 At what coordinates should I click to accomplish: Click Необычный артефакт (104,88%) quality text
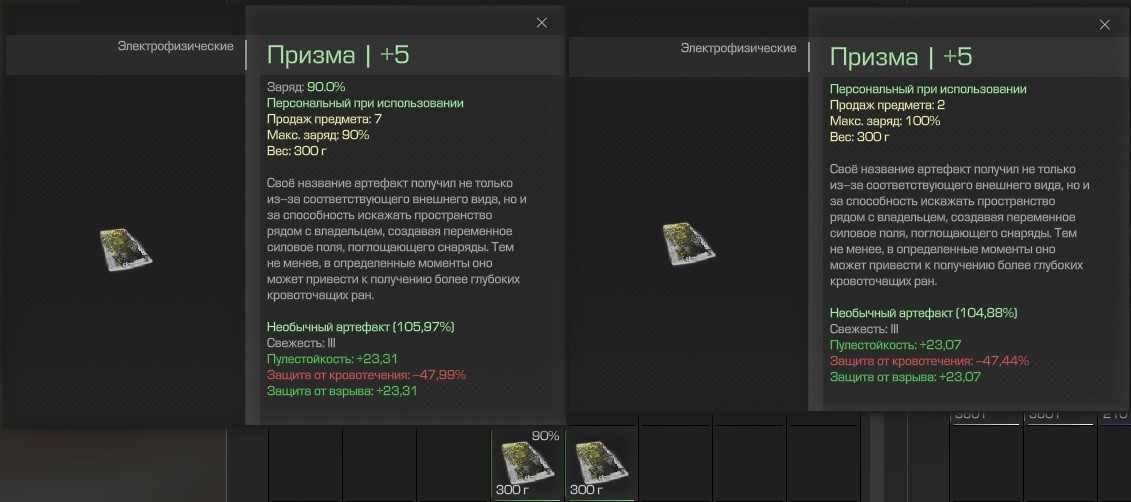pos(923,313)
